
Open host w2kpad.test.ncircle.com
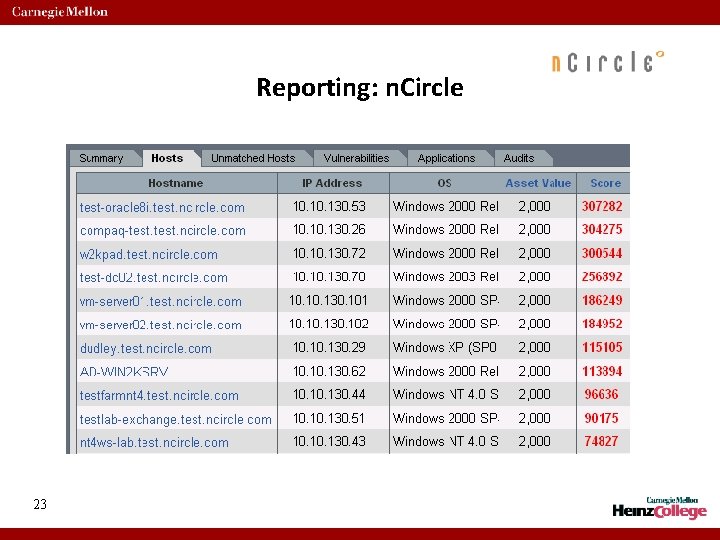pos(149,254)
